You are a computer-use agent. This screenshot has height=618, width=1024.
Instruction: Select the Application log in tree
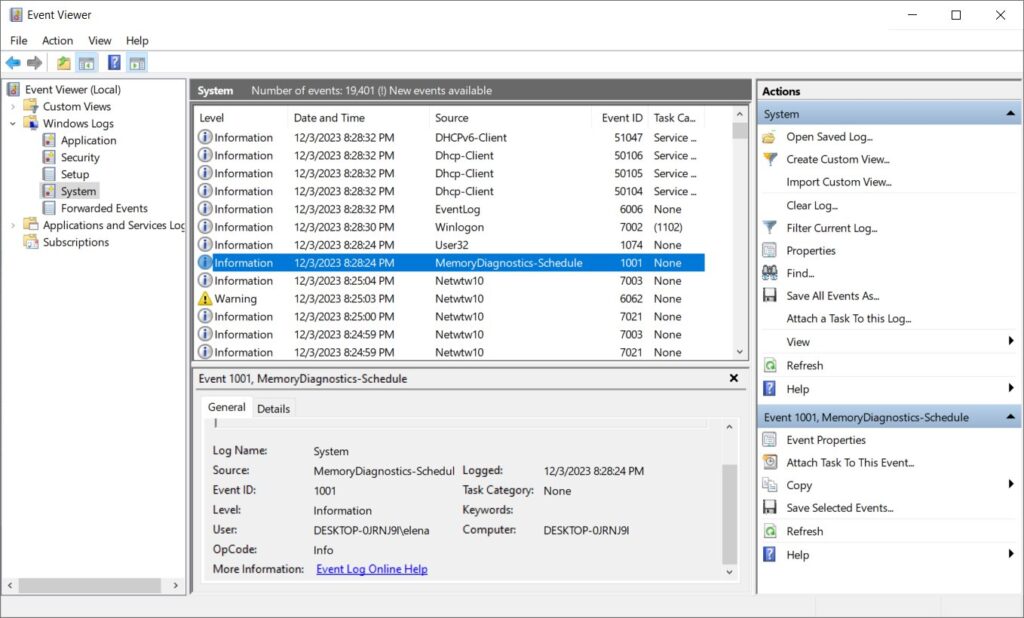(x=88, y=140)
